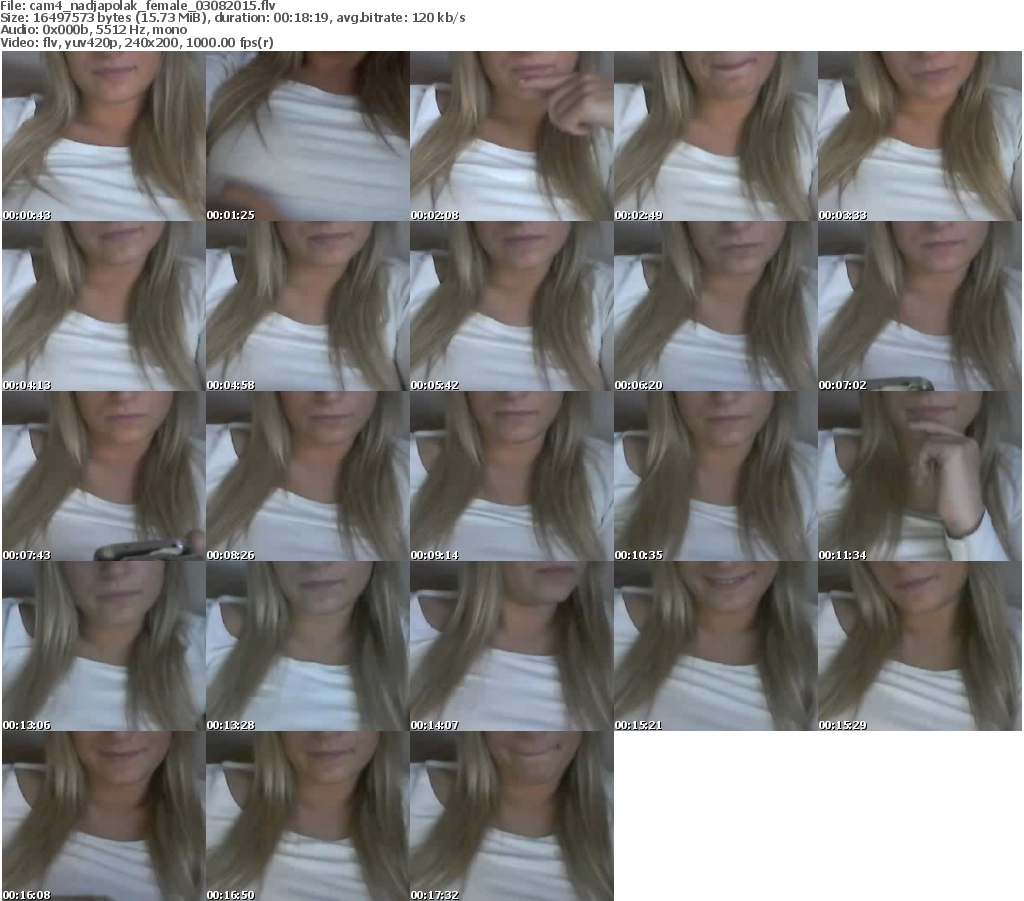
Task: Open the thumbnail stamped 00:10:35
Action: click(715, 476)
